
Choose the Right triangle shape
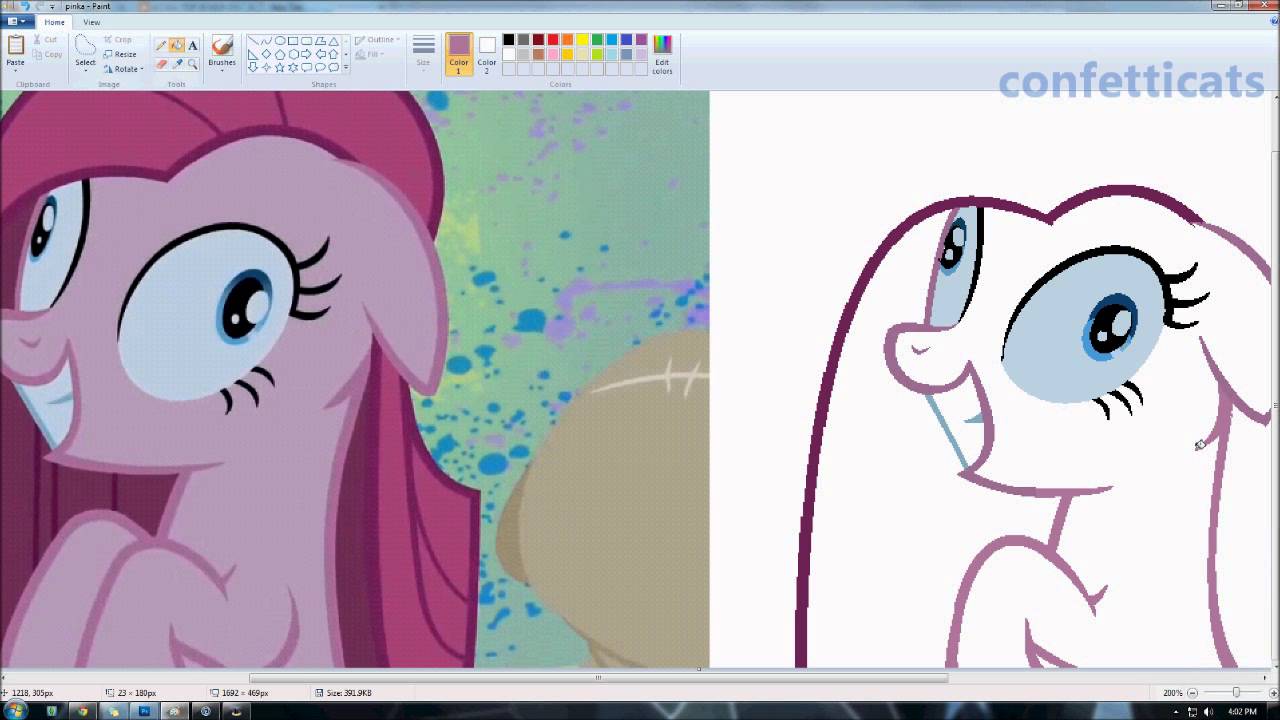pyautogui.click(x=253, y=54)
